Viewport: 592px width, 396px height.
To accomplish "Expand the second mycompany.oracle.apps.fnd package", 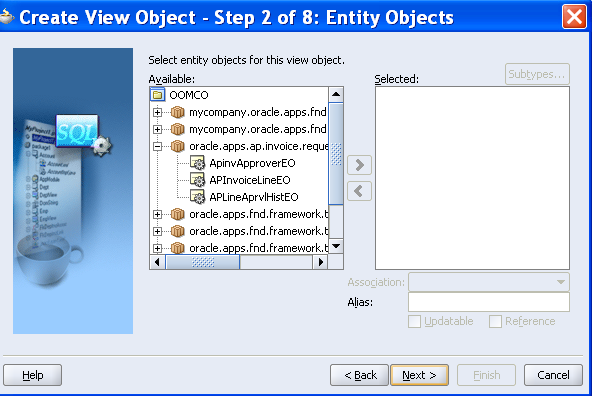I will click(157, 129).
